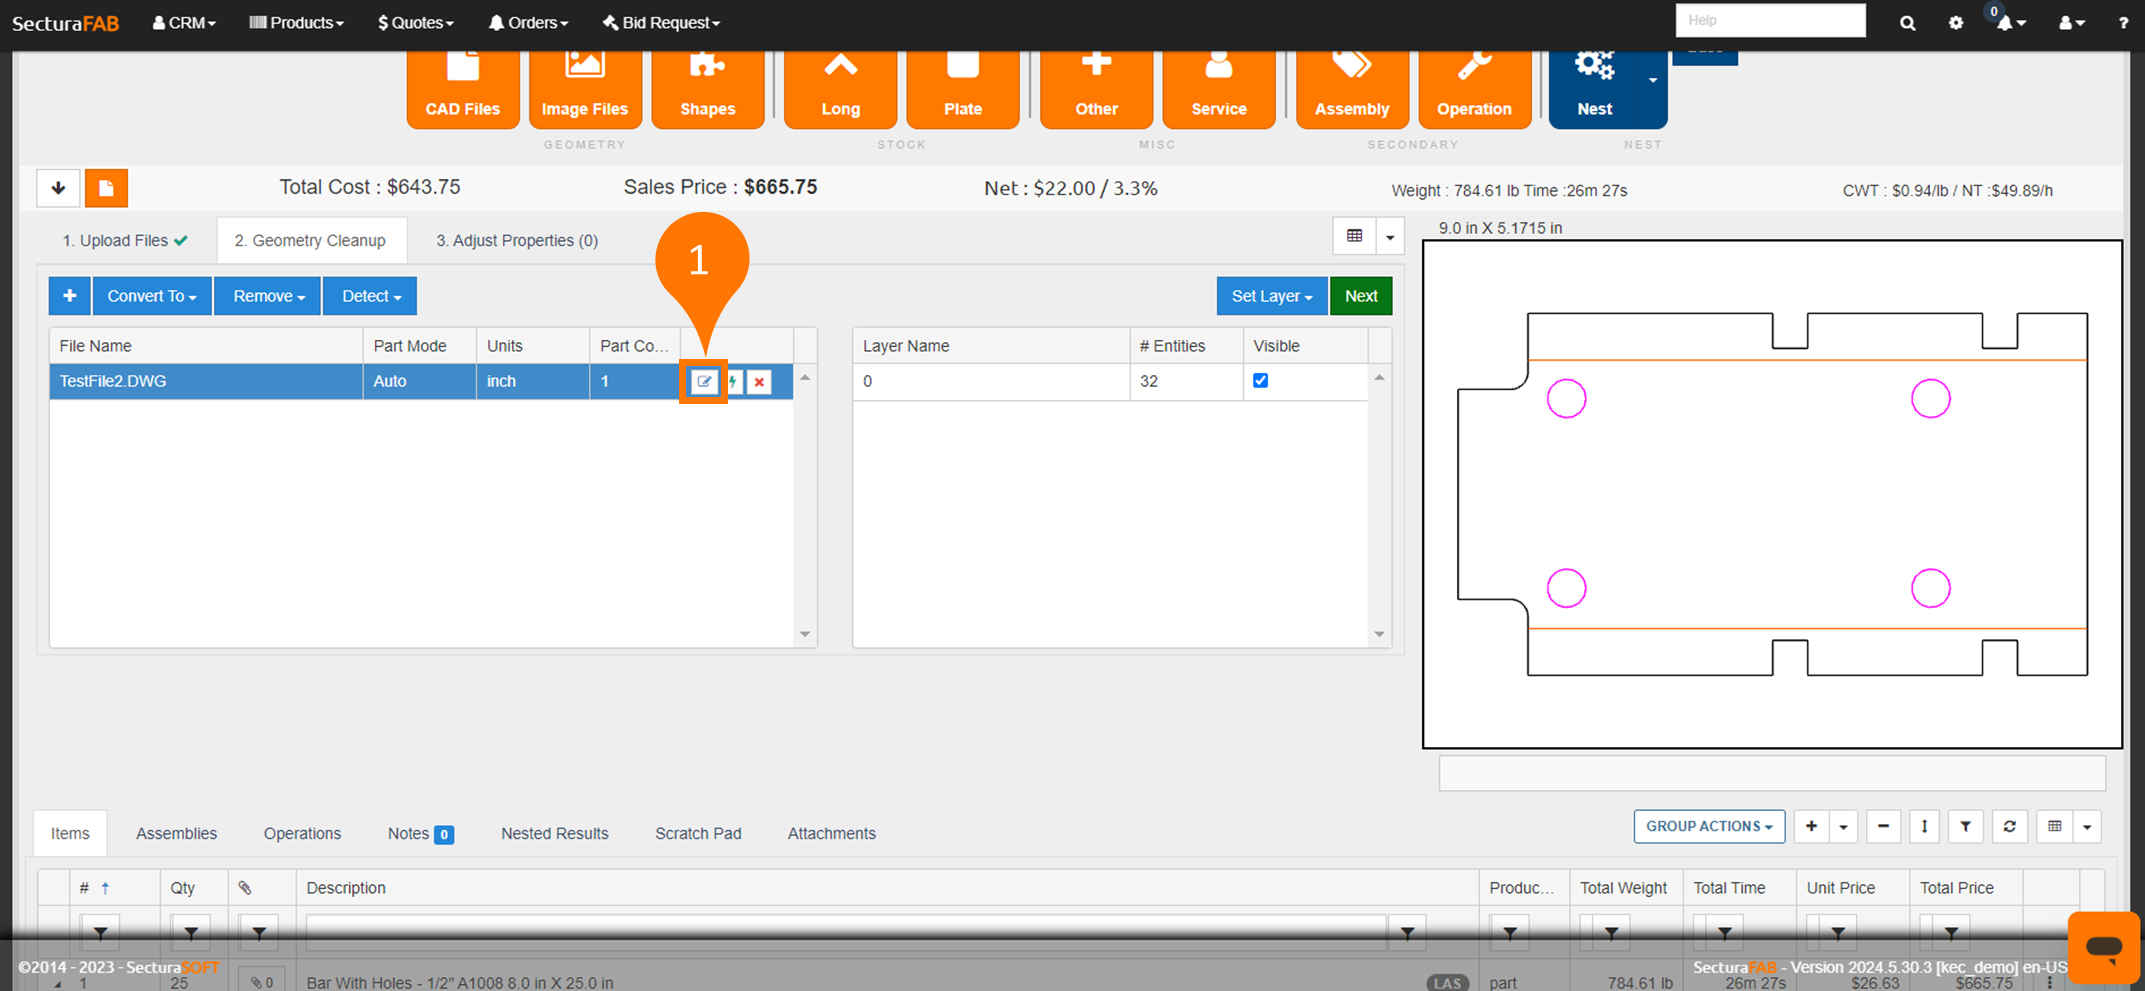Expand grid view dropdown above file table

pos(1390,236)
